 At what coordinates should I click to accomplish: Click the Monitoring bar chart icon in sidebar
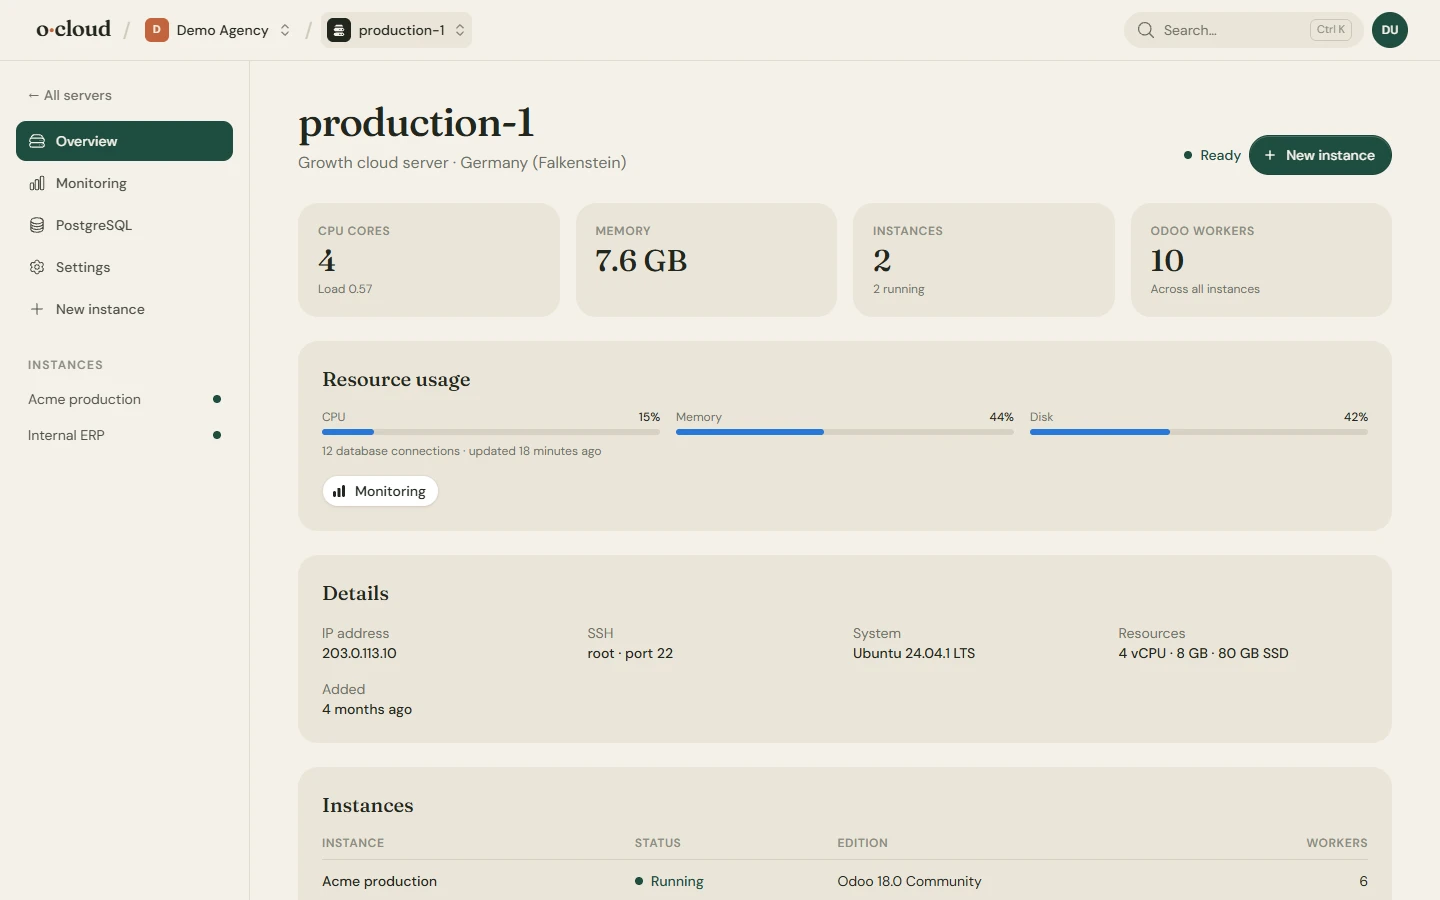pos(37,183)
